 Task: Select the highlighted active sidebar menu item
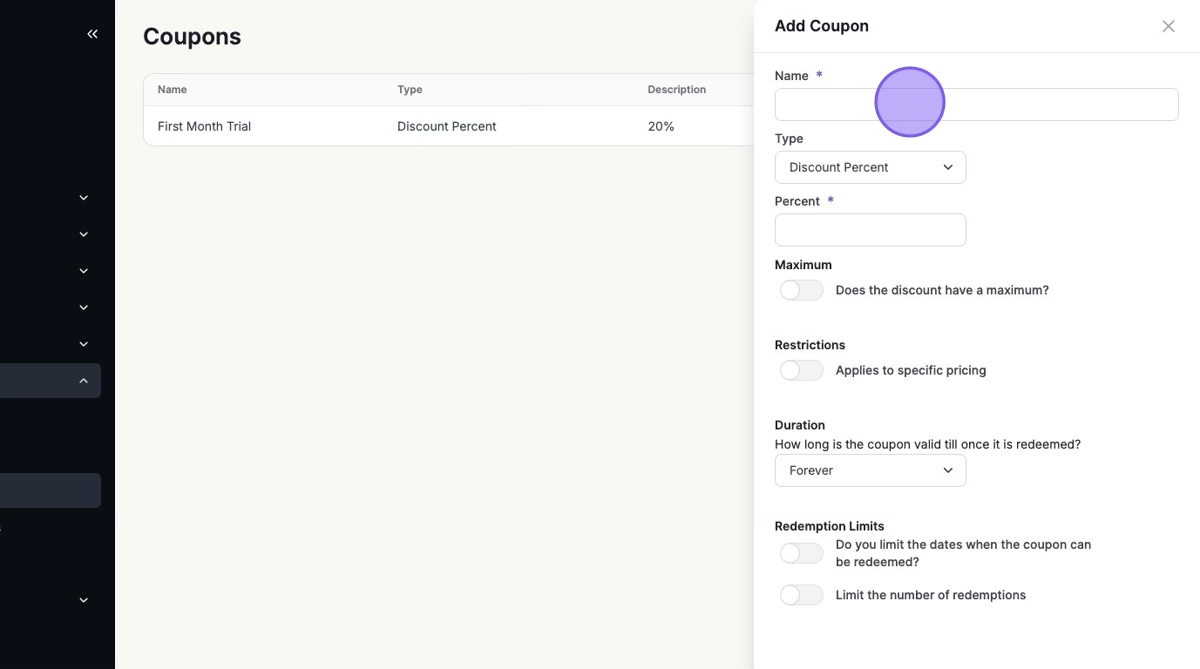click(50, 490)
